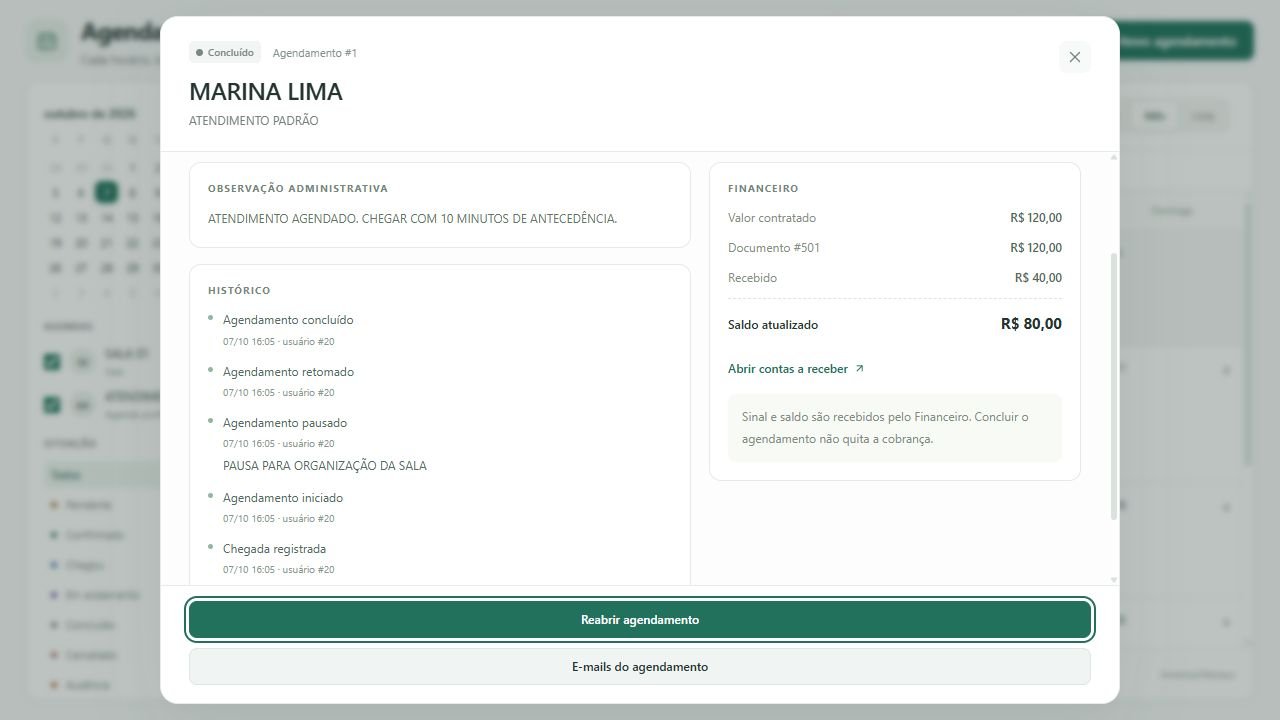Select 'Em andamento' status filter in background sidebar
Screen dimensions: 1280x720
[102, 595]
